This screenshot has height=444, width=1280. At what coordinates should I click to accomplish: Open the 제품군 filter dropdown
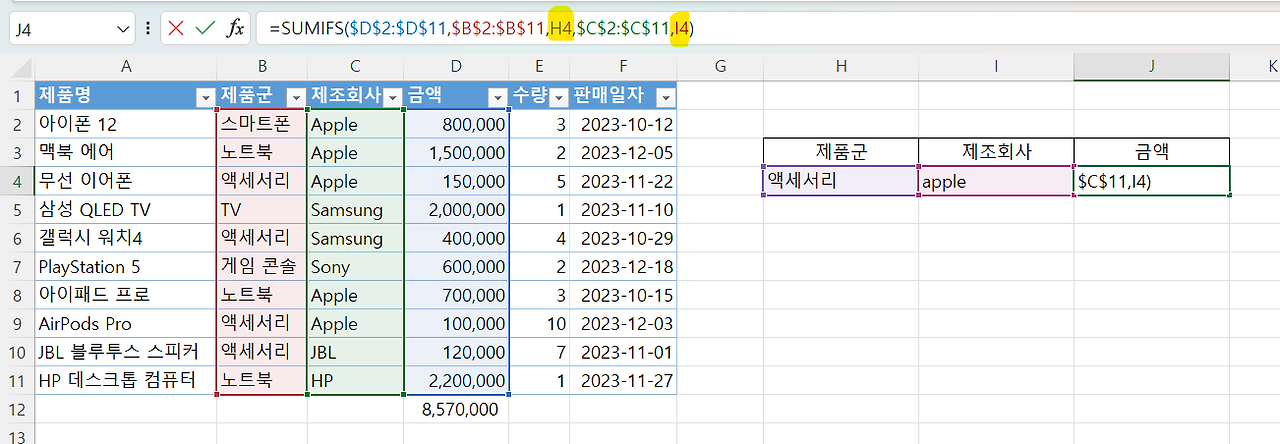click(x=296, y=97)
